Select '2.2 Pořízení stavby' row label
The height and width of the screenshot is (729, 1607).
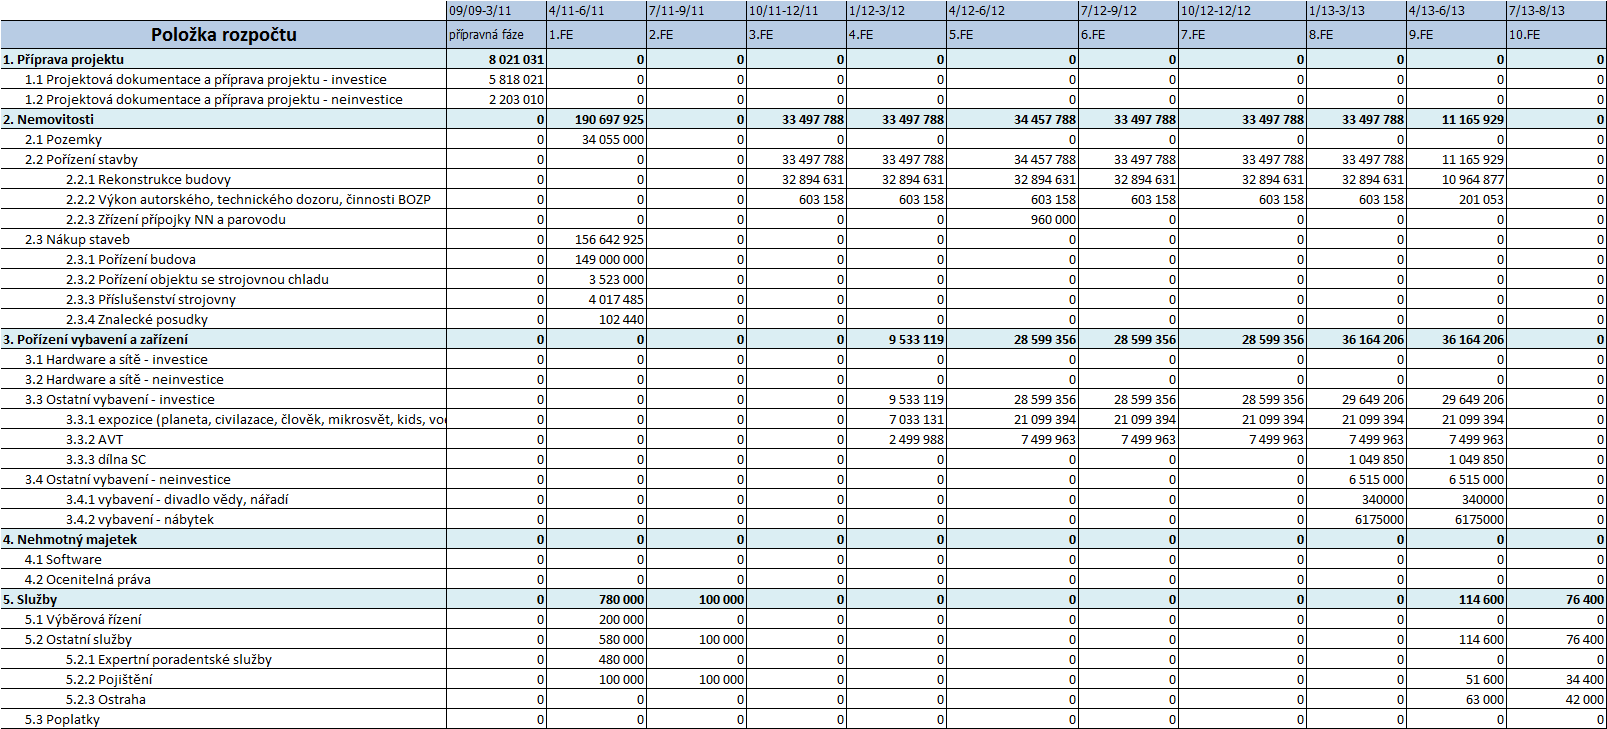pos(81,159)
